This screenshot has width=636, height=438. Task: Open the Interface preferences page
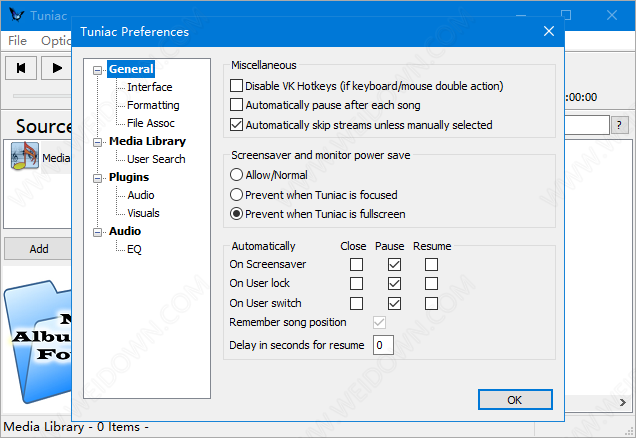pyautogui.click(x=149, y=87)
